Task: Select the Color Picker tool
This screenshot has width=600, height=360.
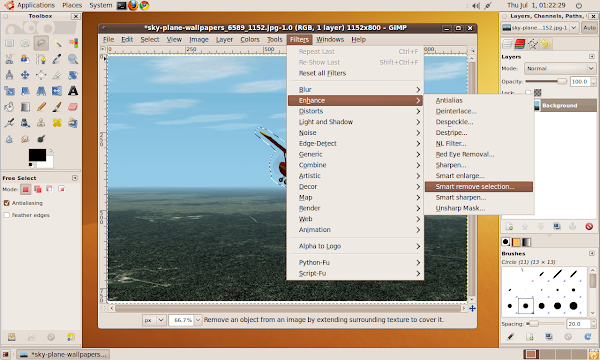Action: [x=57, y=59]
